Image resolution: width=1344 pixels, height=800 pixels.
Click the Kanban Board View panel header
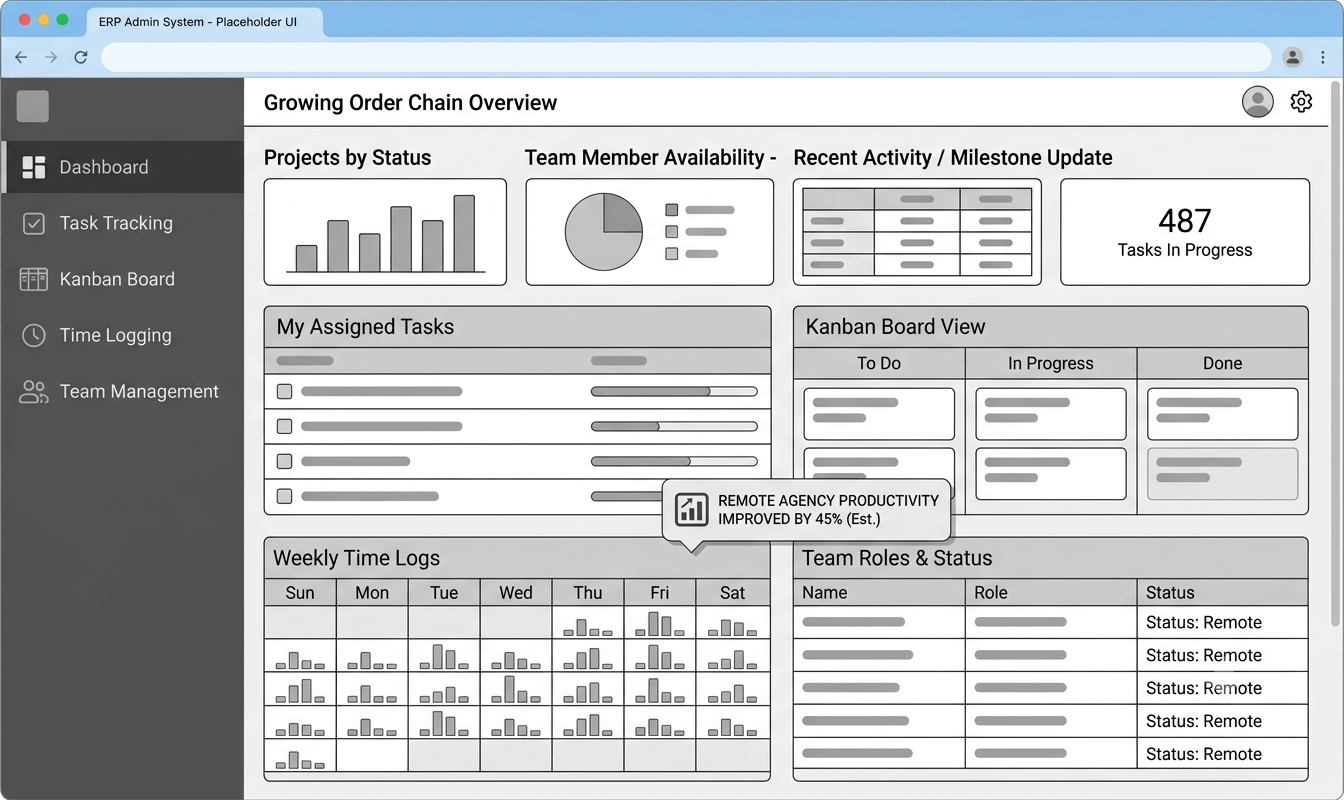(x=1050, y=327)
